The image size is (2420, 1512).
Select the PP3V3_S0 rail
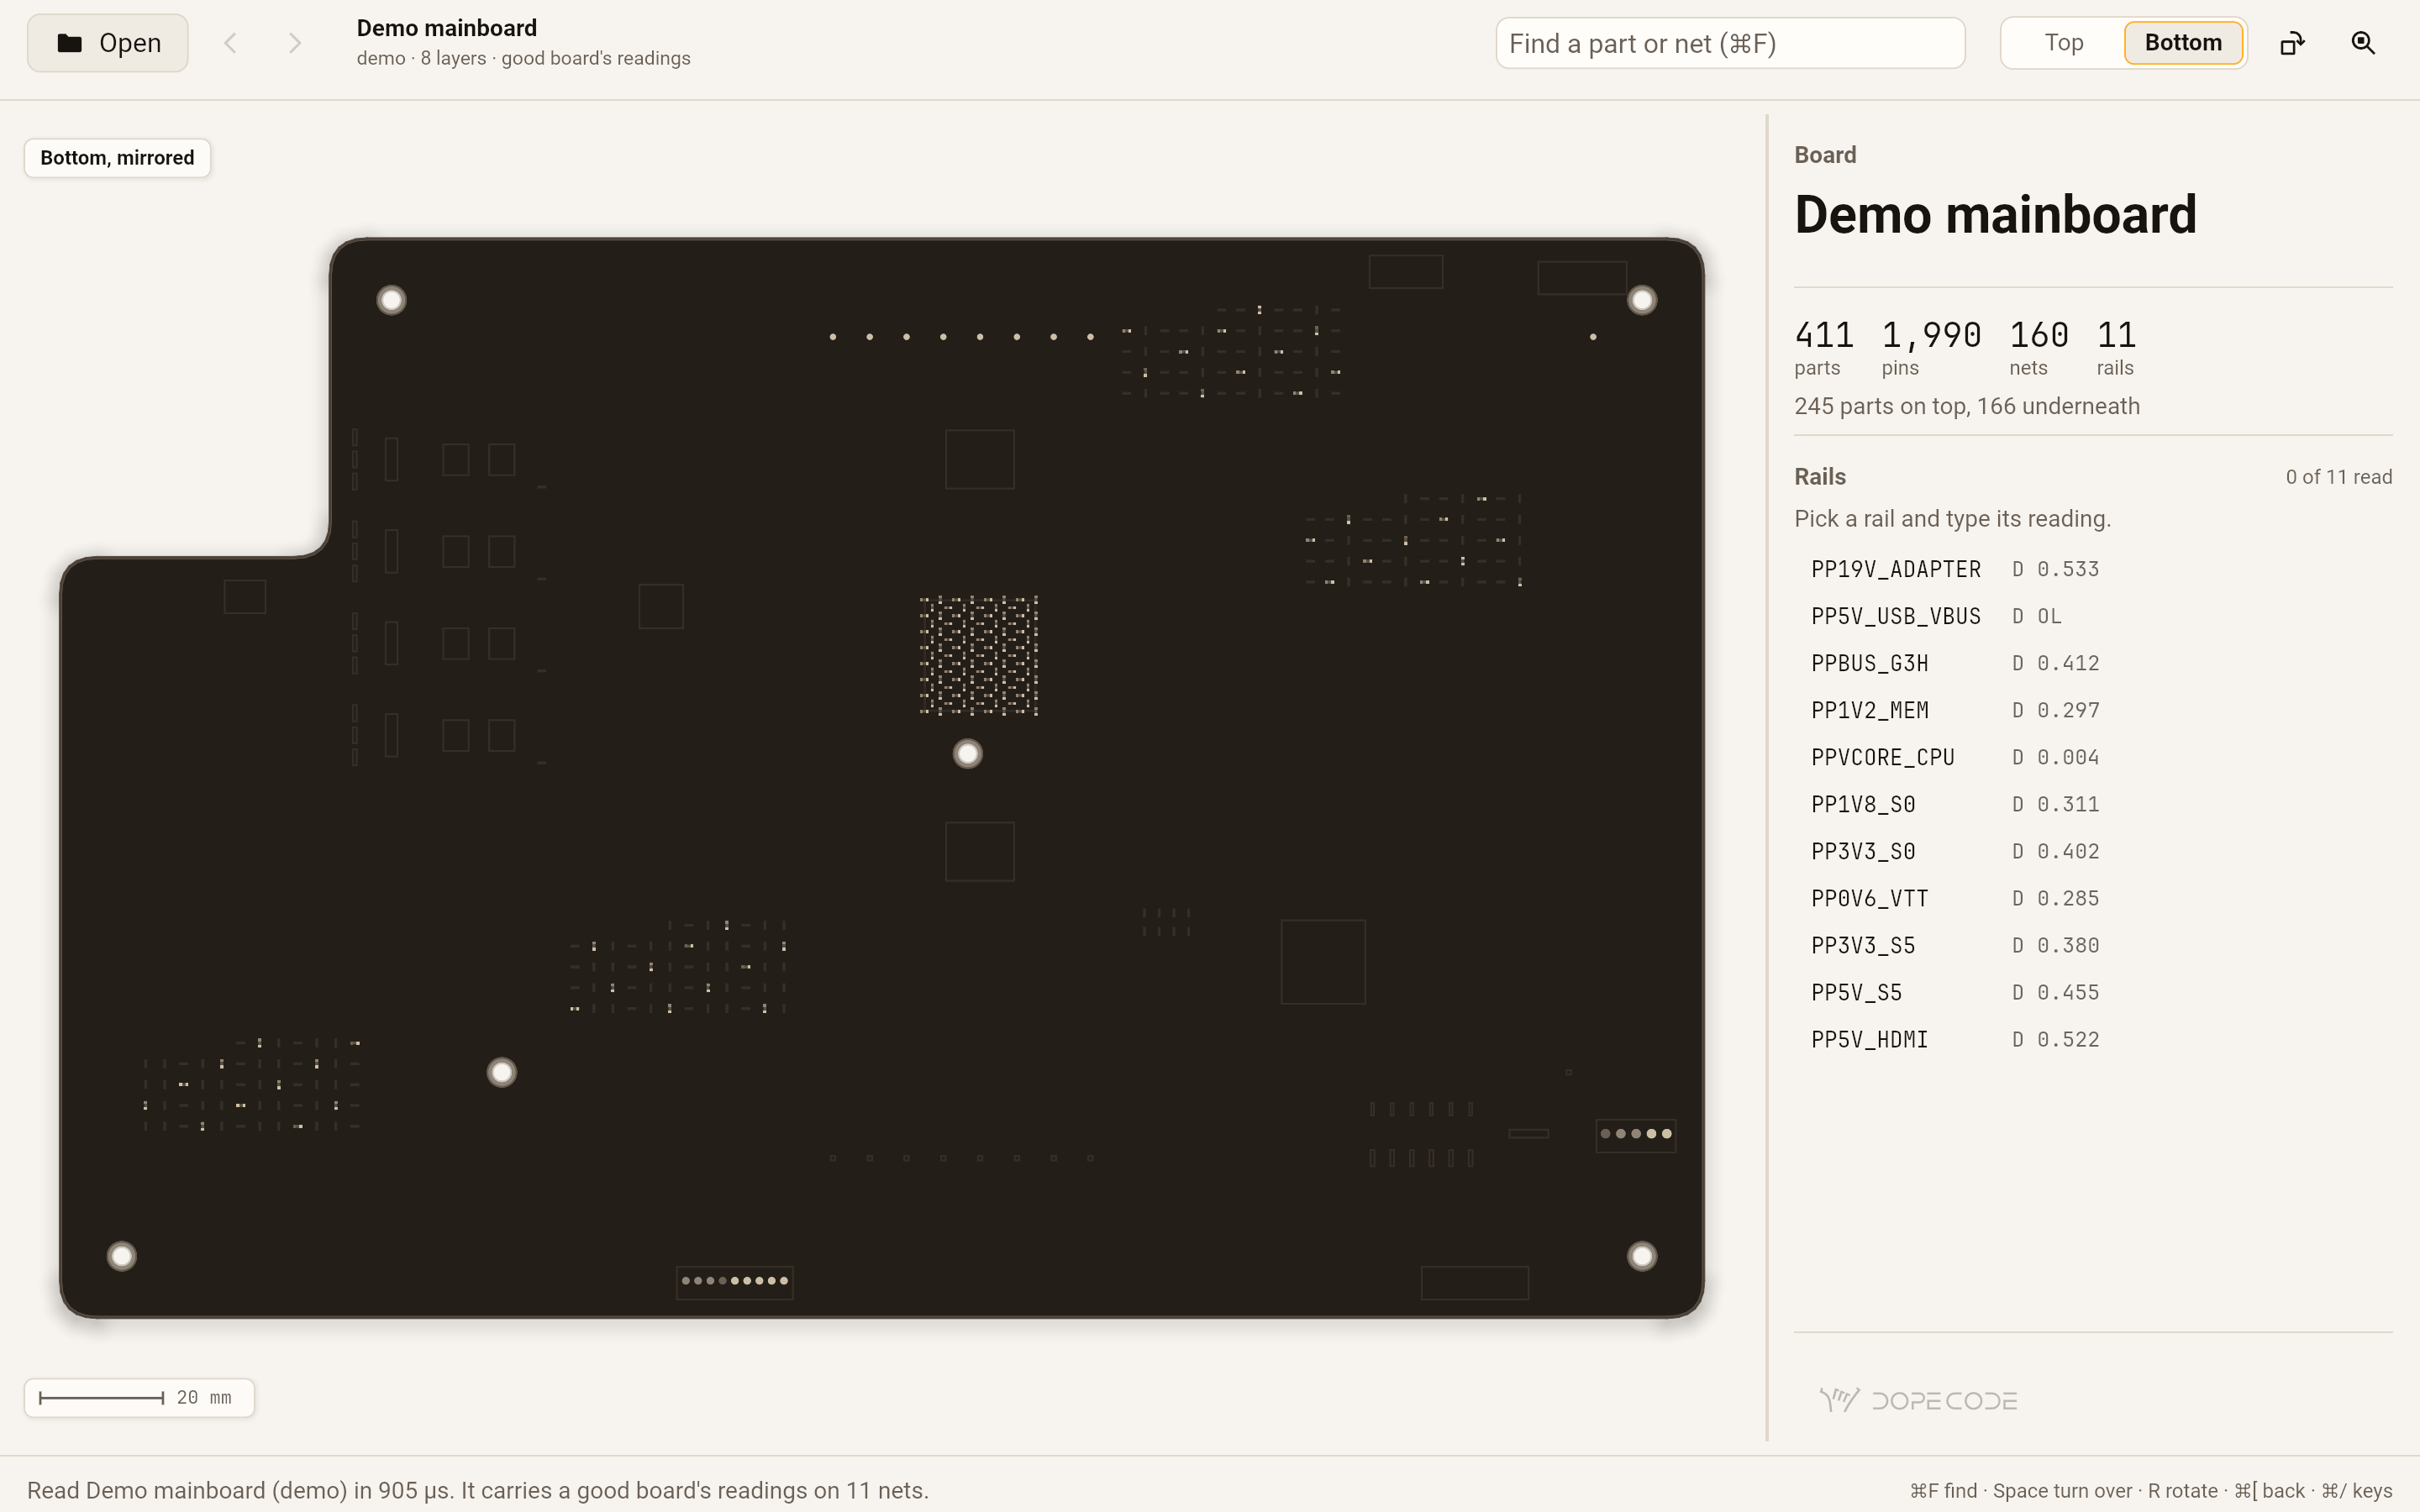(x=2093, y=851)
